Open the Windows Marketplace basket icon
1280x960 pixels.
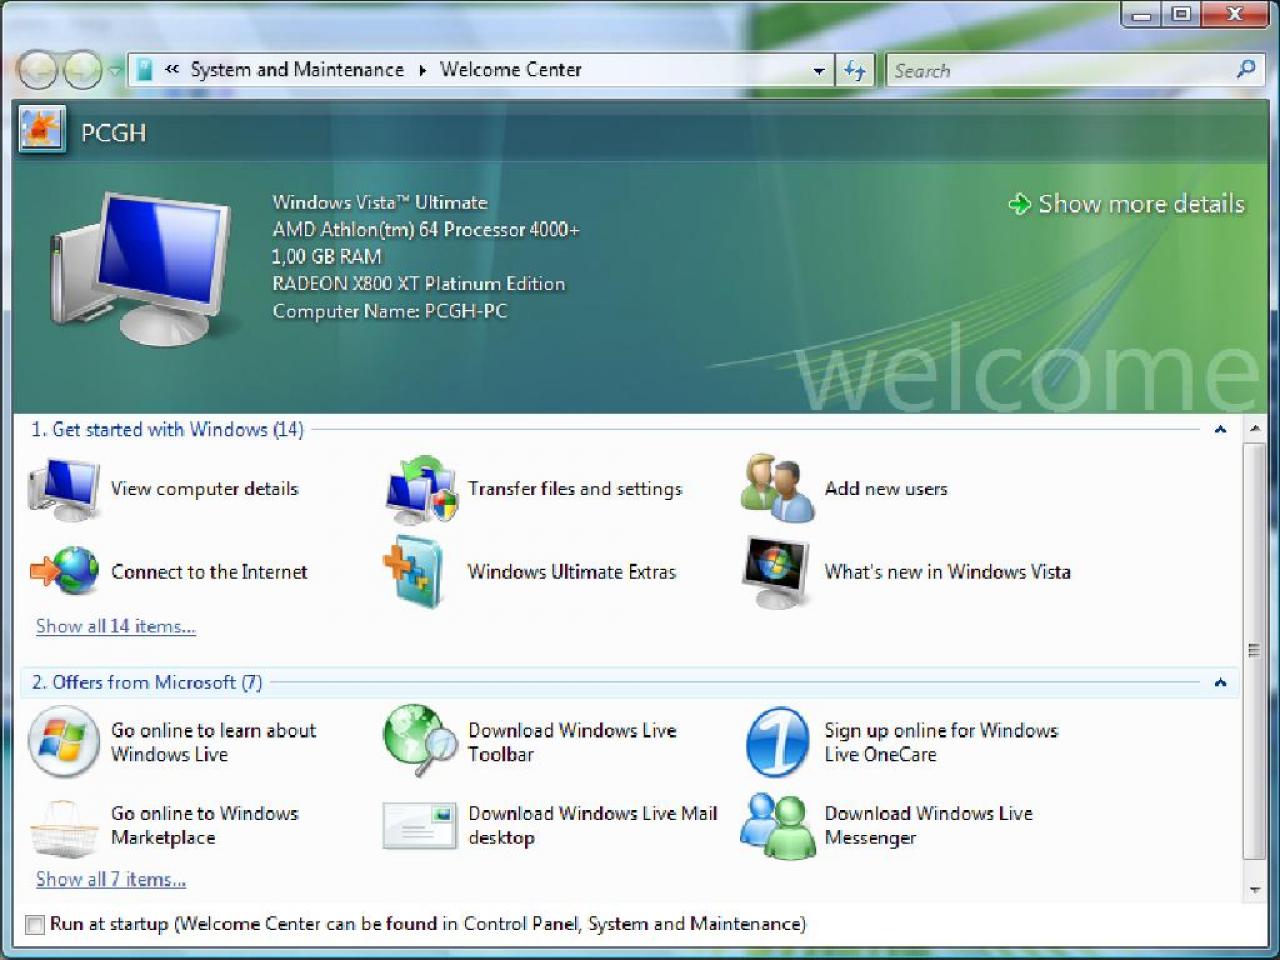point(63,828)
